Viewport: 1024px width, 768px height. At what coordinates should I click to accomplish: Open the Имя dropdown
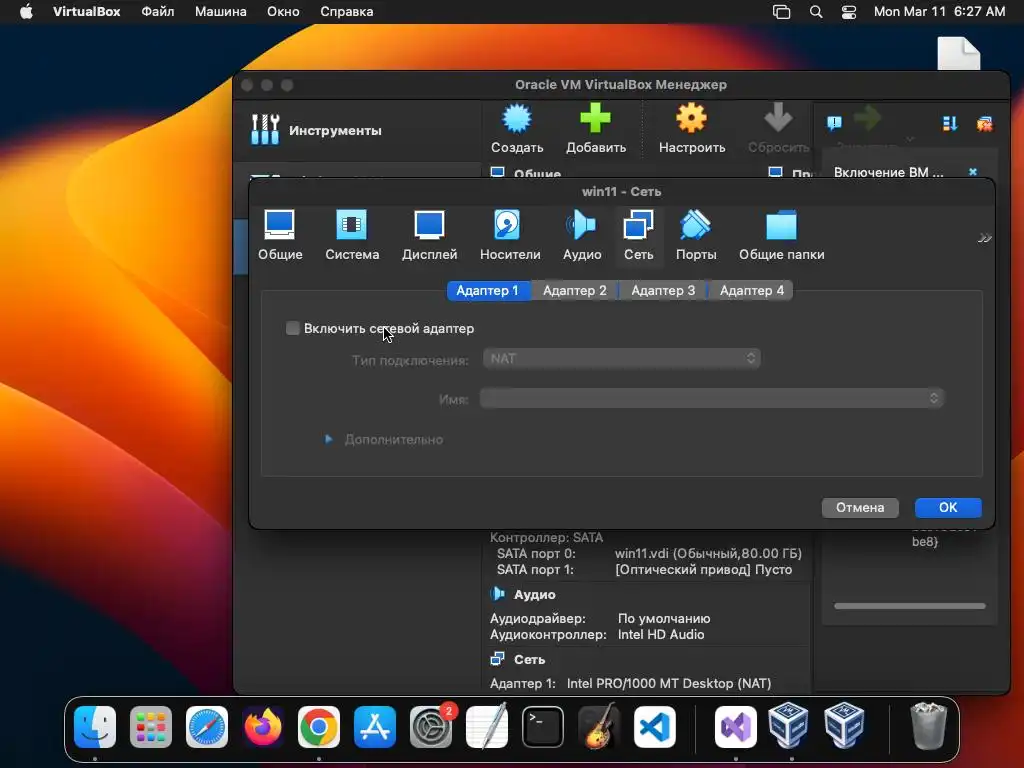[x=712, y=398]
